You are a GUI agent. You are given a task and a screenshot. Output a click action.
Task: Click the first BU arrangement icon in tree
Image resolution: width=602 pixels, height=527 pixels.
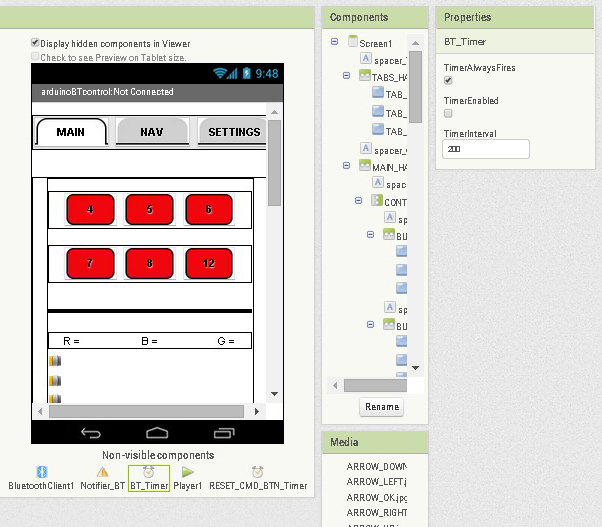tap(389, 234)
